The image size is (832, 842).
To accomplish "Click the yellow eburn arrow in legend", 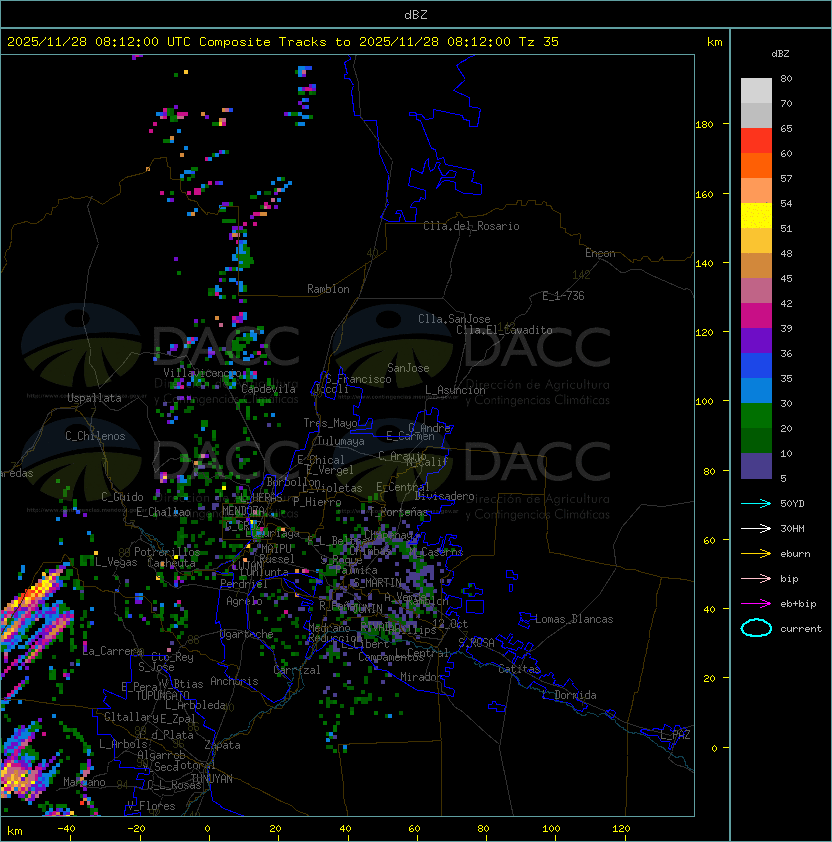I will click(x=756, y=554).
